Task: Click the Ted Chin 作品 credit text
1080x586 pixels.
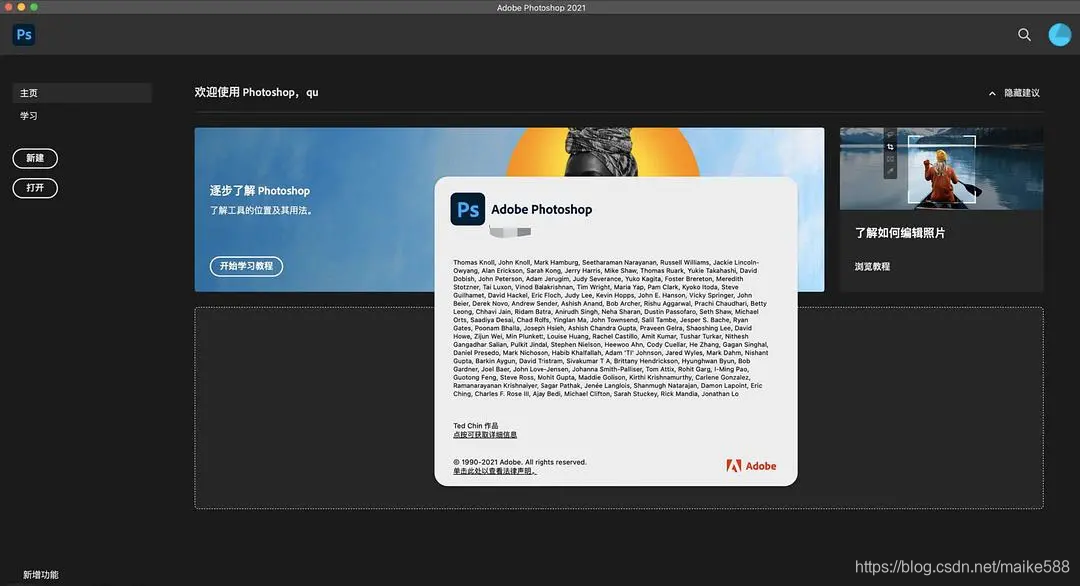Action: click(475, 426)
